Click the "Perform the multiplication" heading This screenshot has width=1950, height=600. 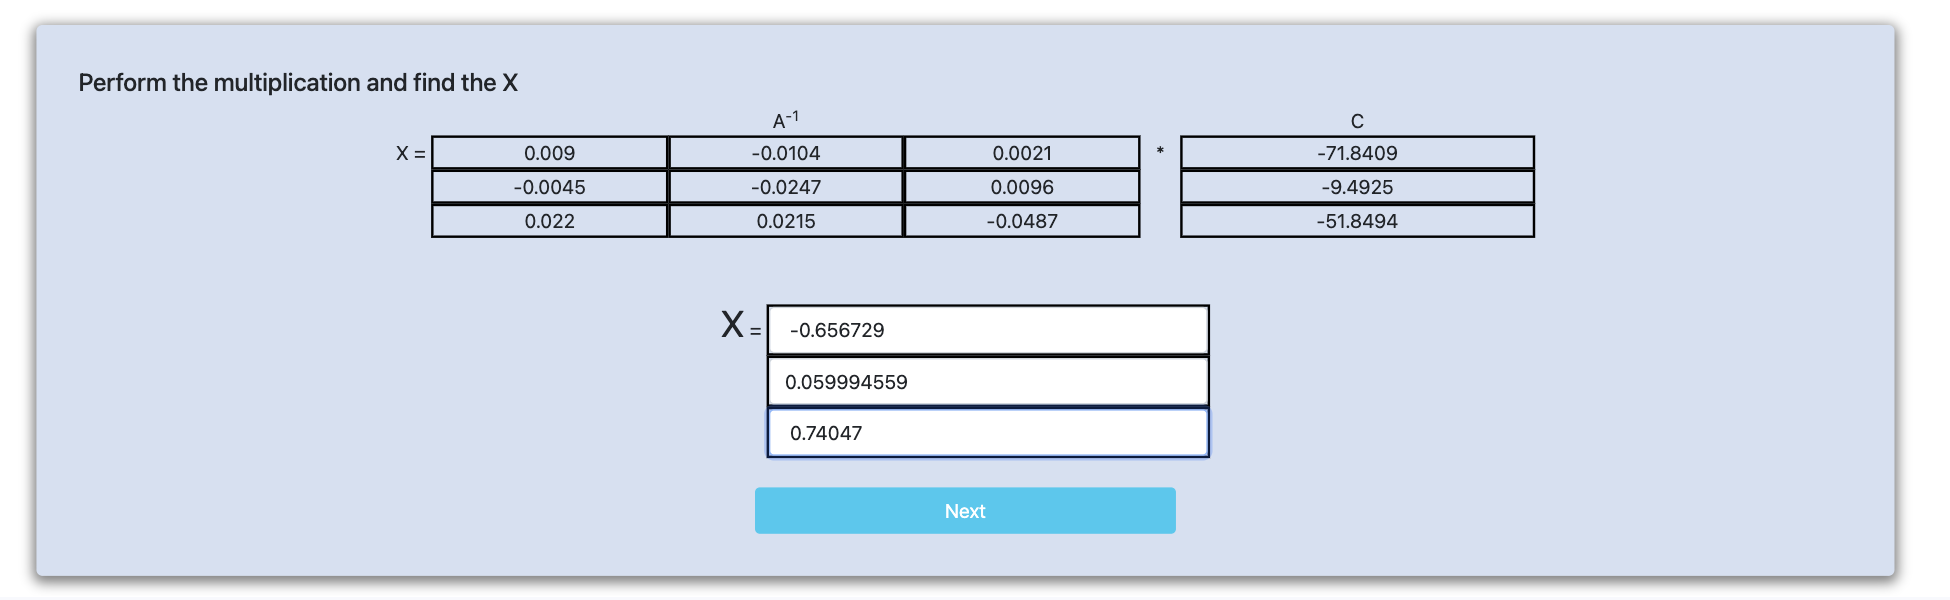point(298,83)
